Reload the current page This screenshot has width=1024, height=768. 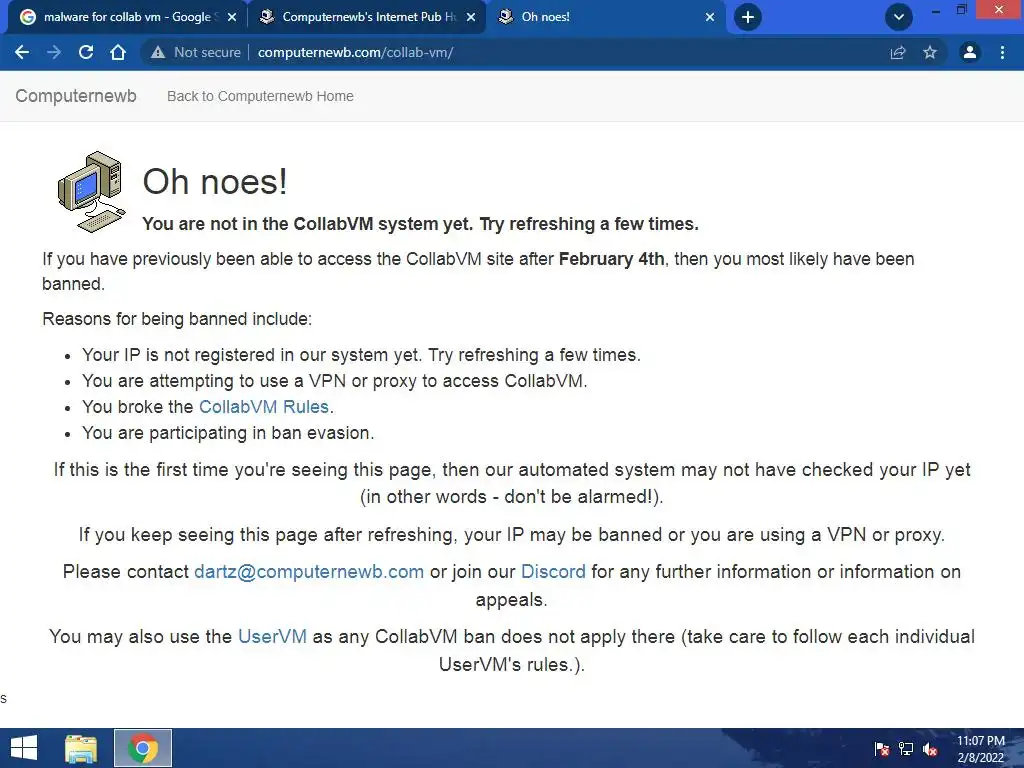86,52
